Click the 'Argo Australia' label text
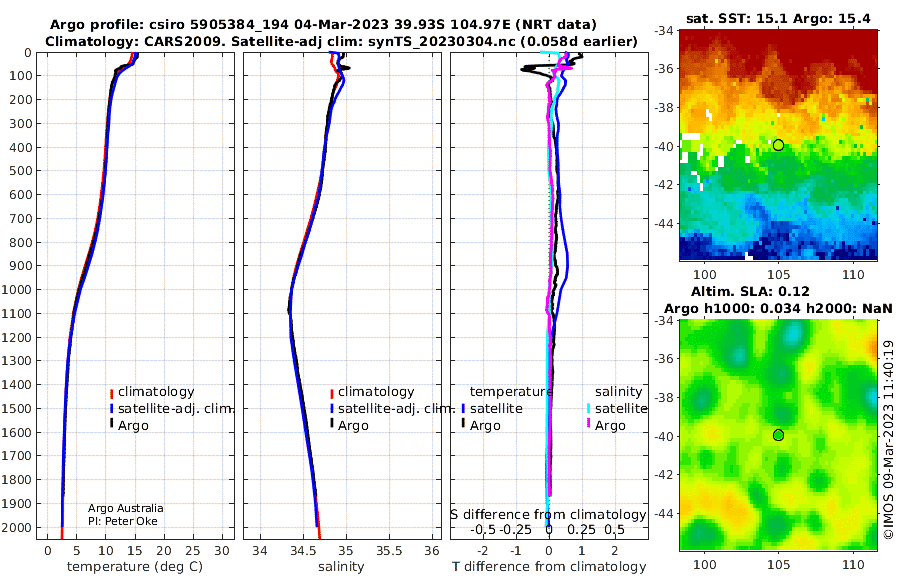The image size is (900, 580). [125, 508]
